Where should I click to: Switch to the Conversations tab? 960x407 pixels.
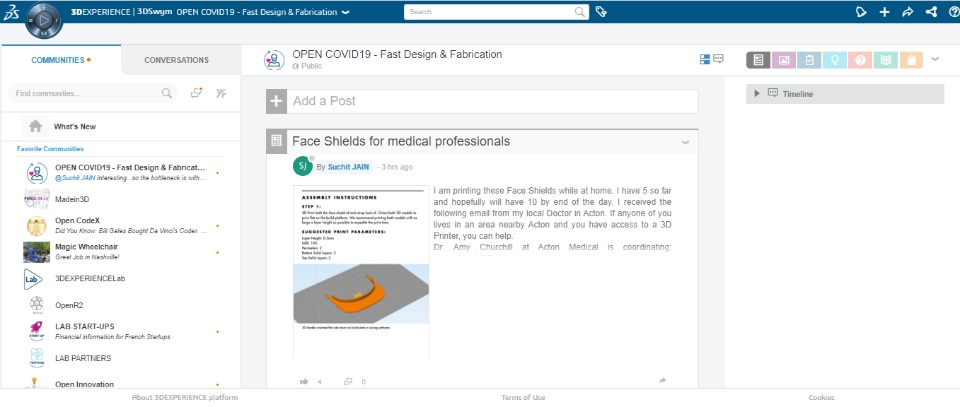click(176, 60)
